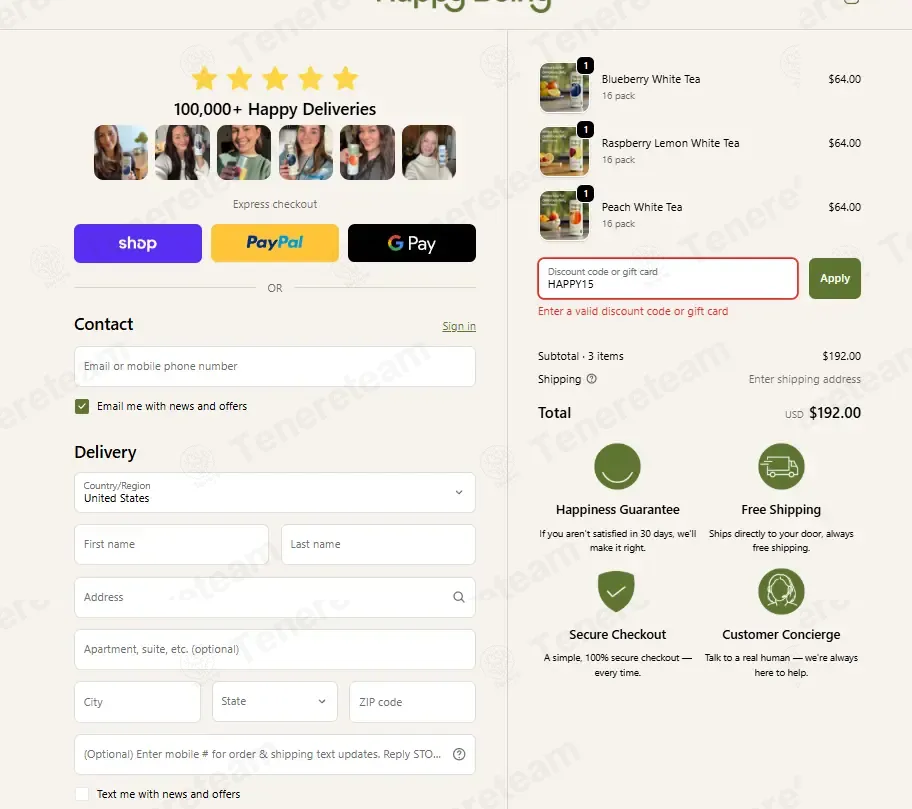Click the Happiness Guarantee smiley icon
The height and width of the screenshot is (809, 912).
pyautogui.click(x=617, y=466)
